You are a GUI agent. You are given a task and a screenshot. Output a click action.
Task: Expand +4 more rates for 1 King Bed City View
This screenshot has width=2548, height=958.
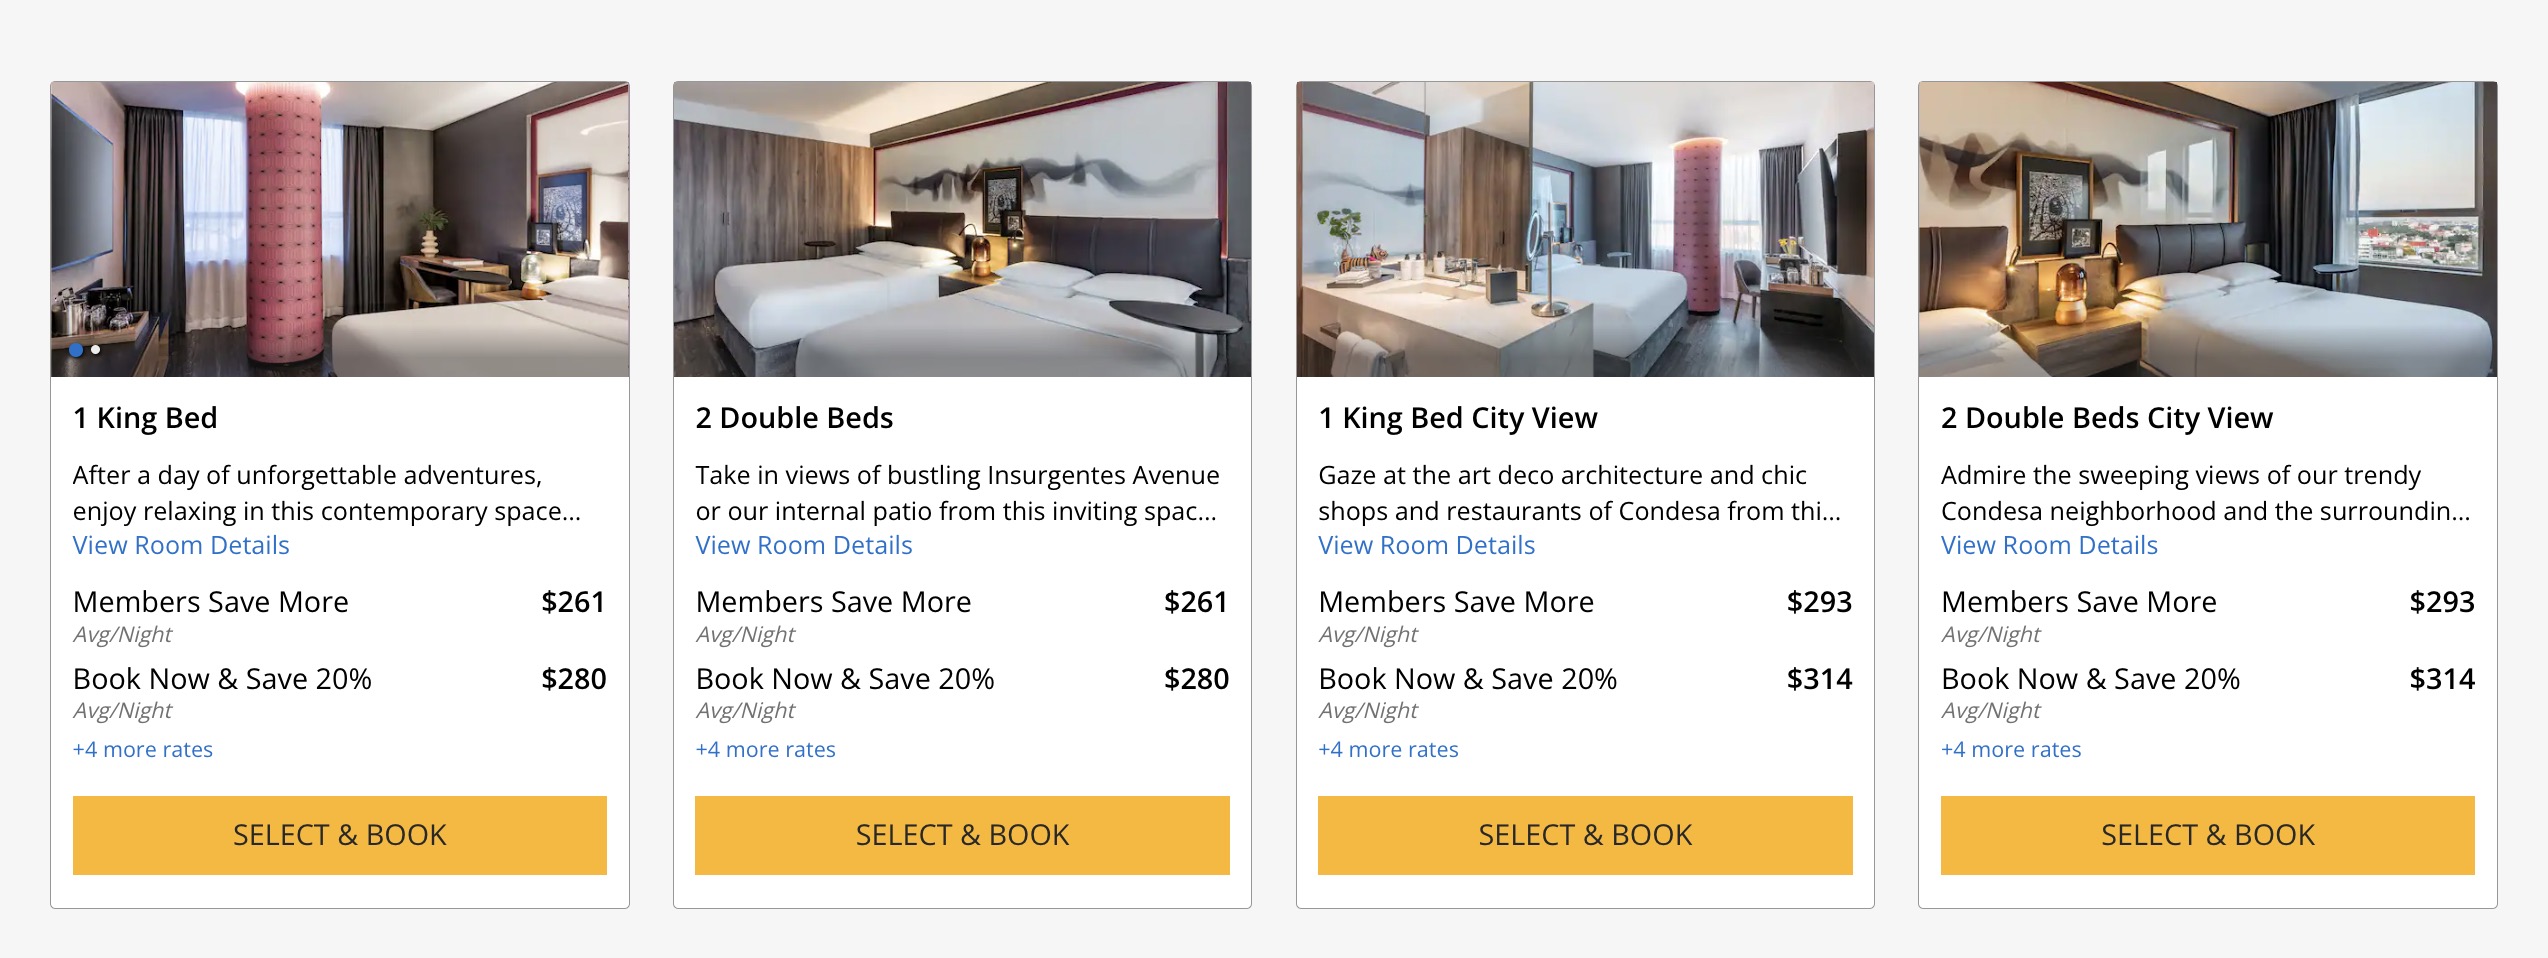tap(1388, 749)
